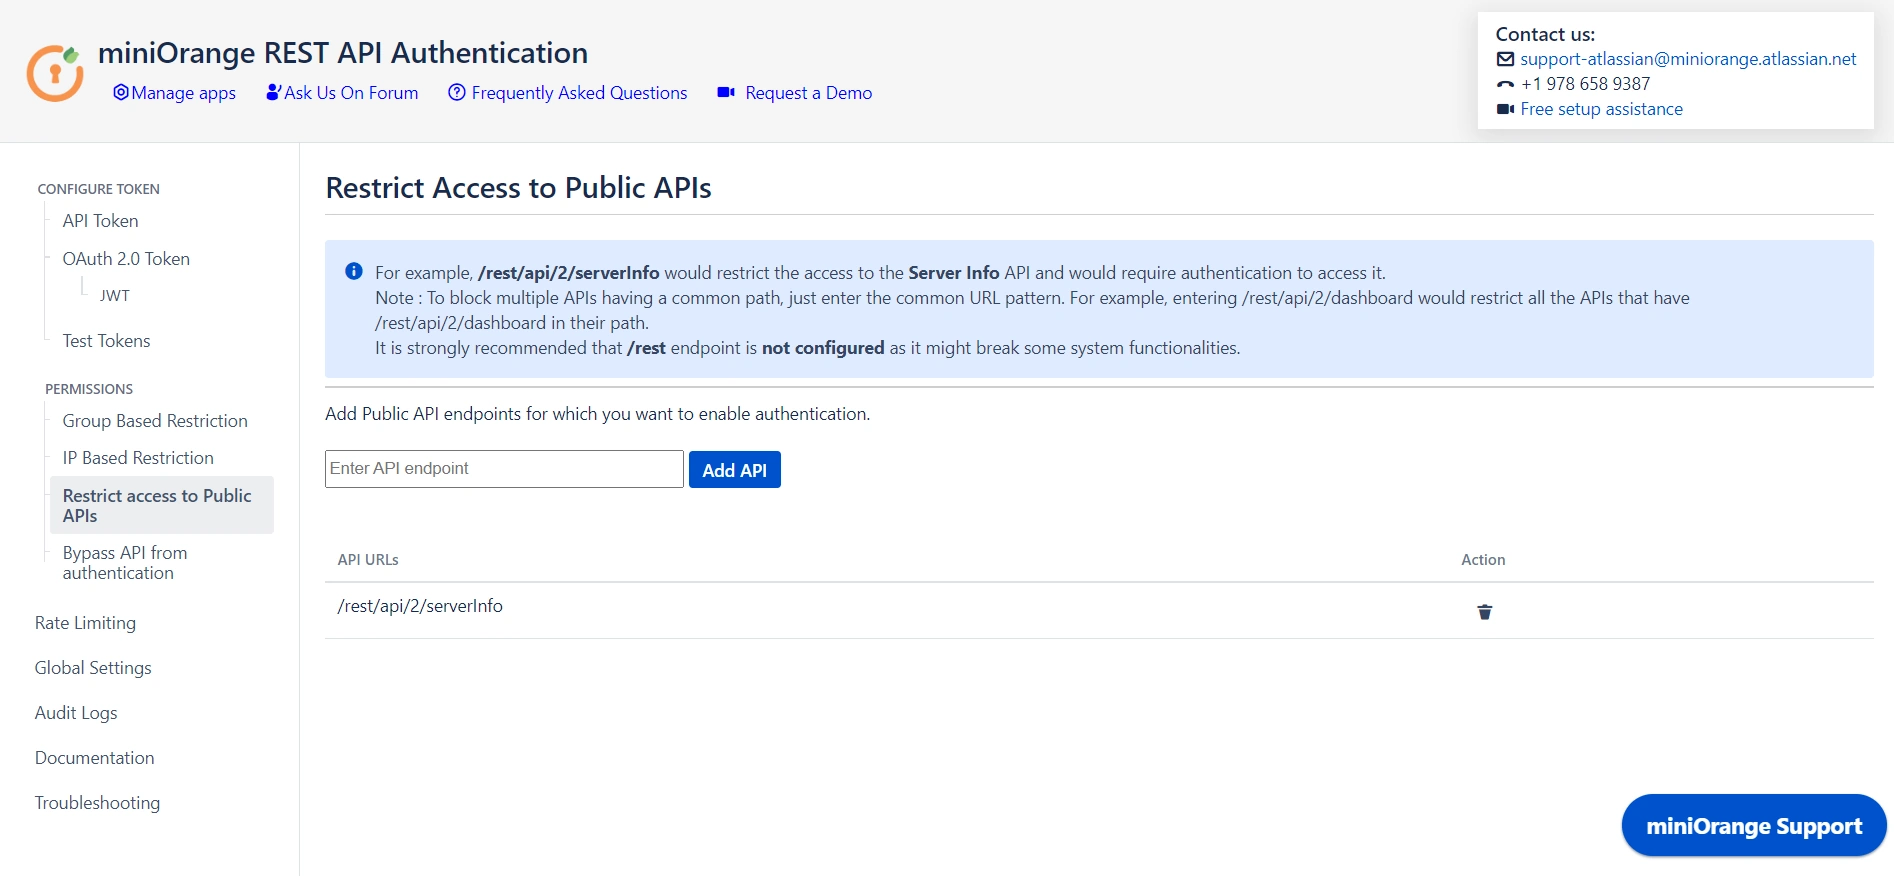Viewport: 1894px width, 876px height.
Task: Open the Ask Us On Forum link
Action: pos(351,93)
